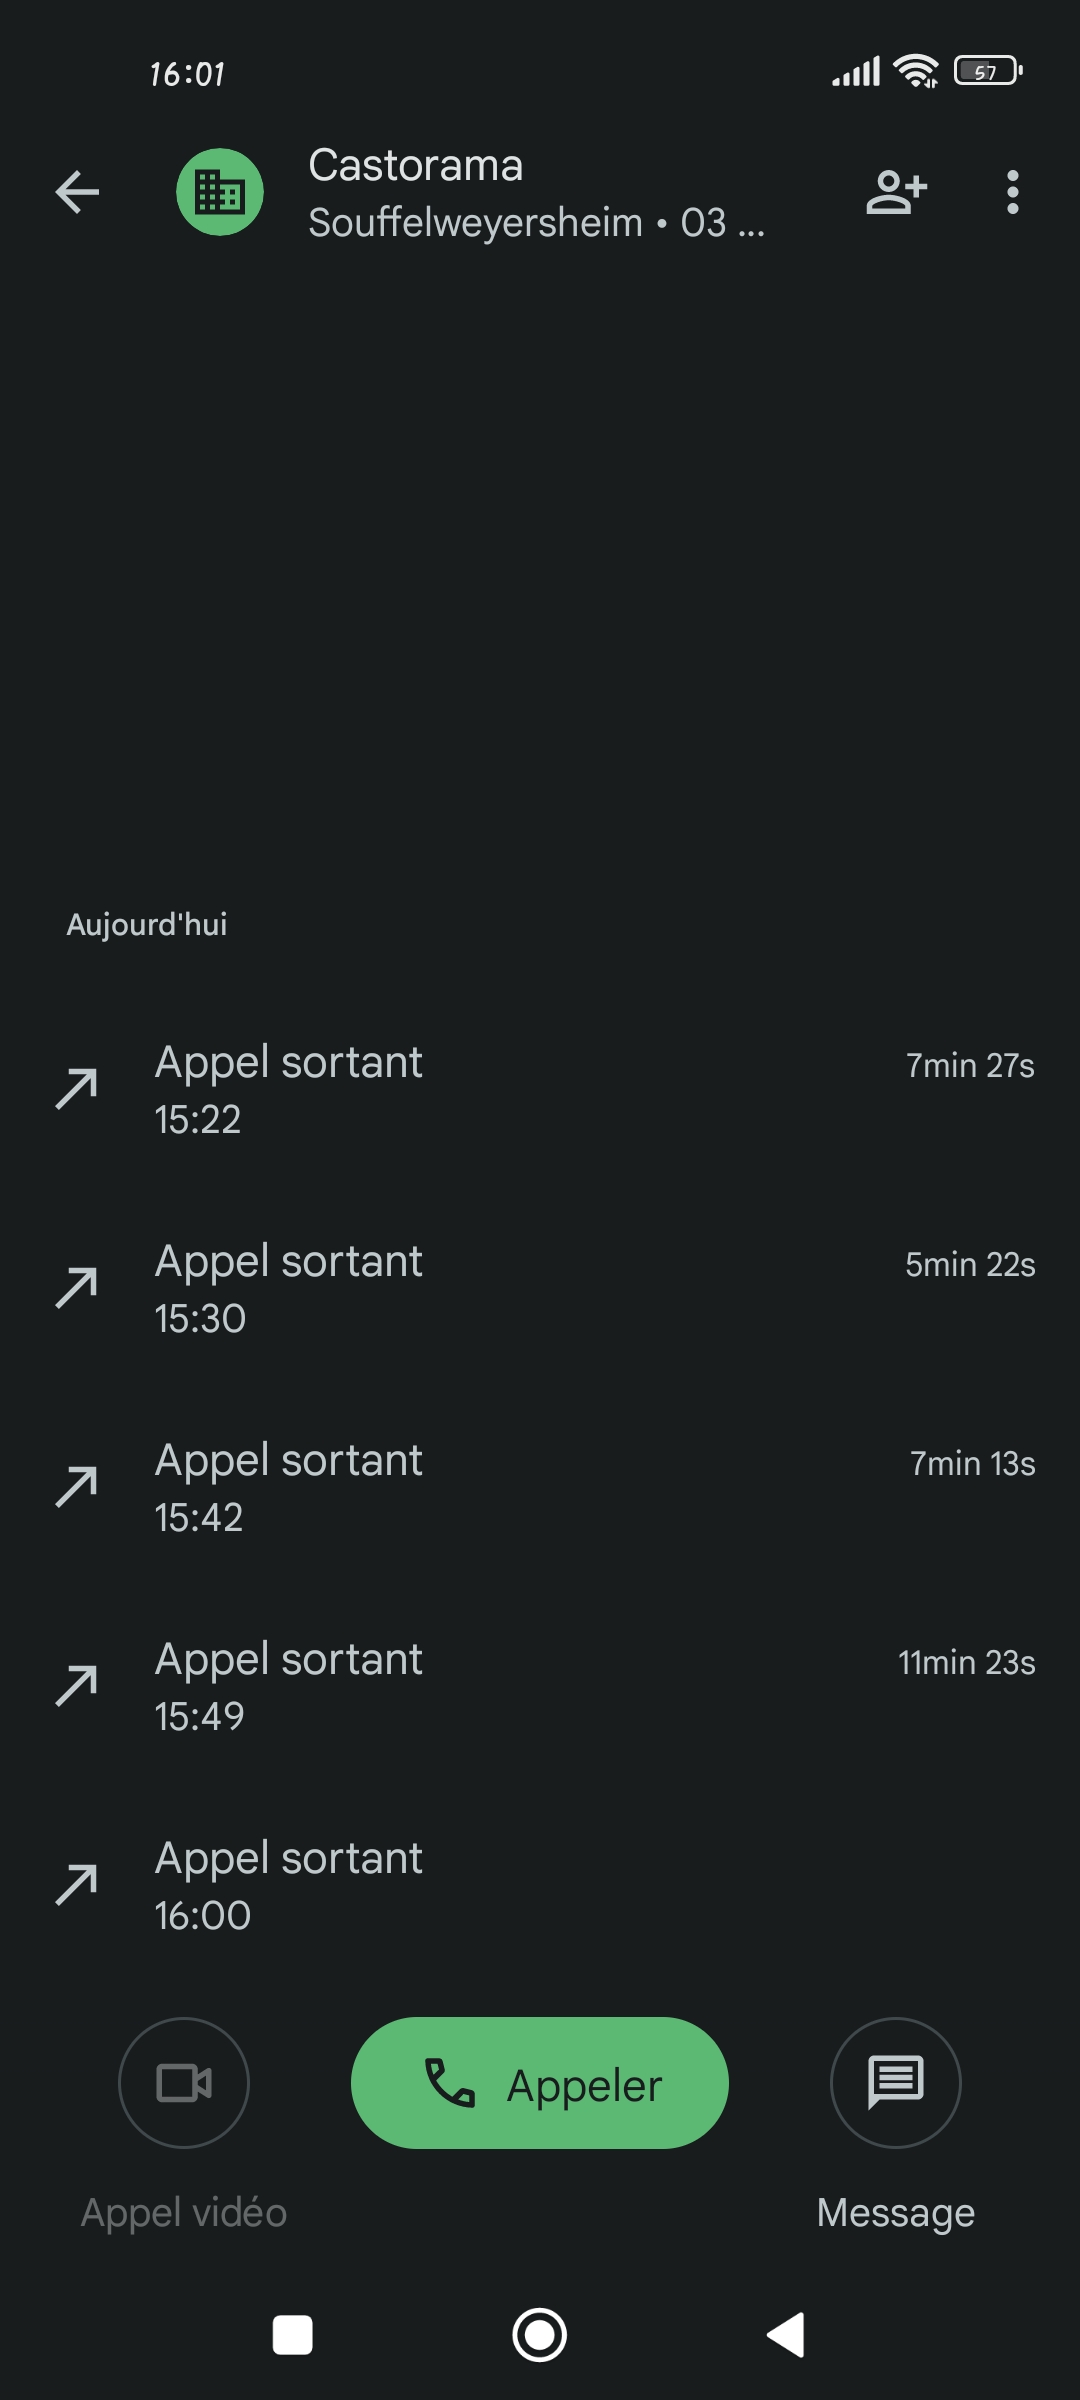This screenshot has width=1080, height=2400.
Task: Tap outgoing arrow icon beside 15:22 call
Action: click(x=77, y=1089)
